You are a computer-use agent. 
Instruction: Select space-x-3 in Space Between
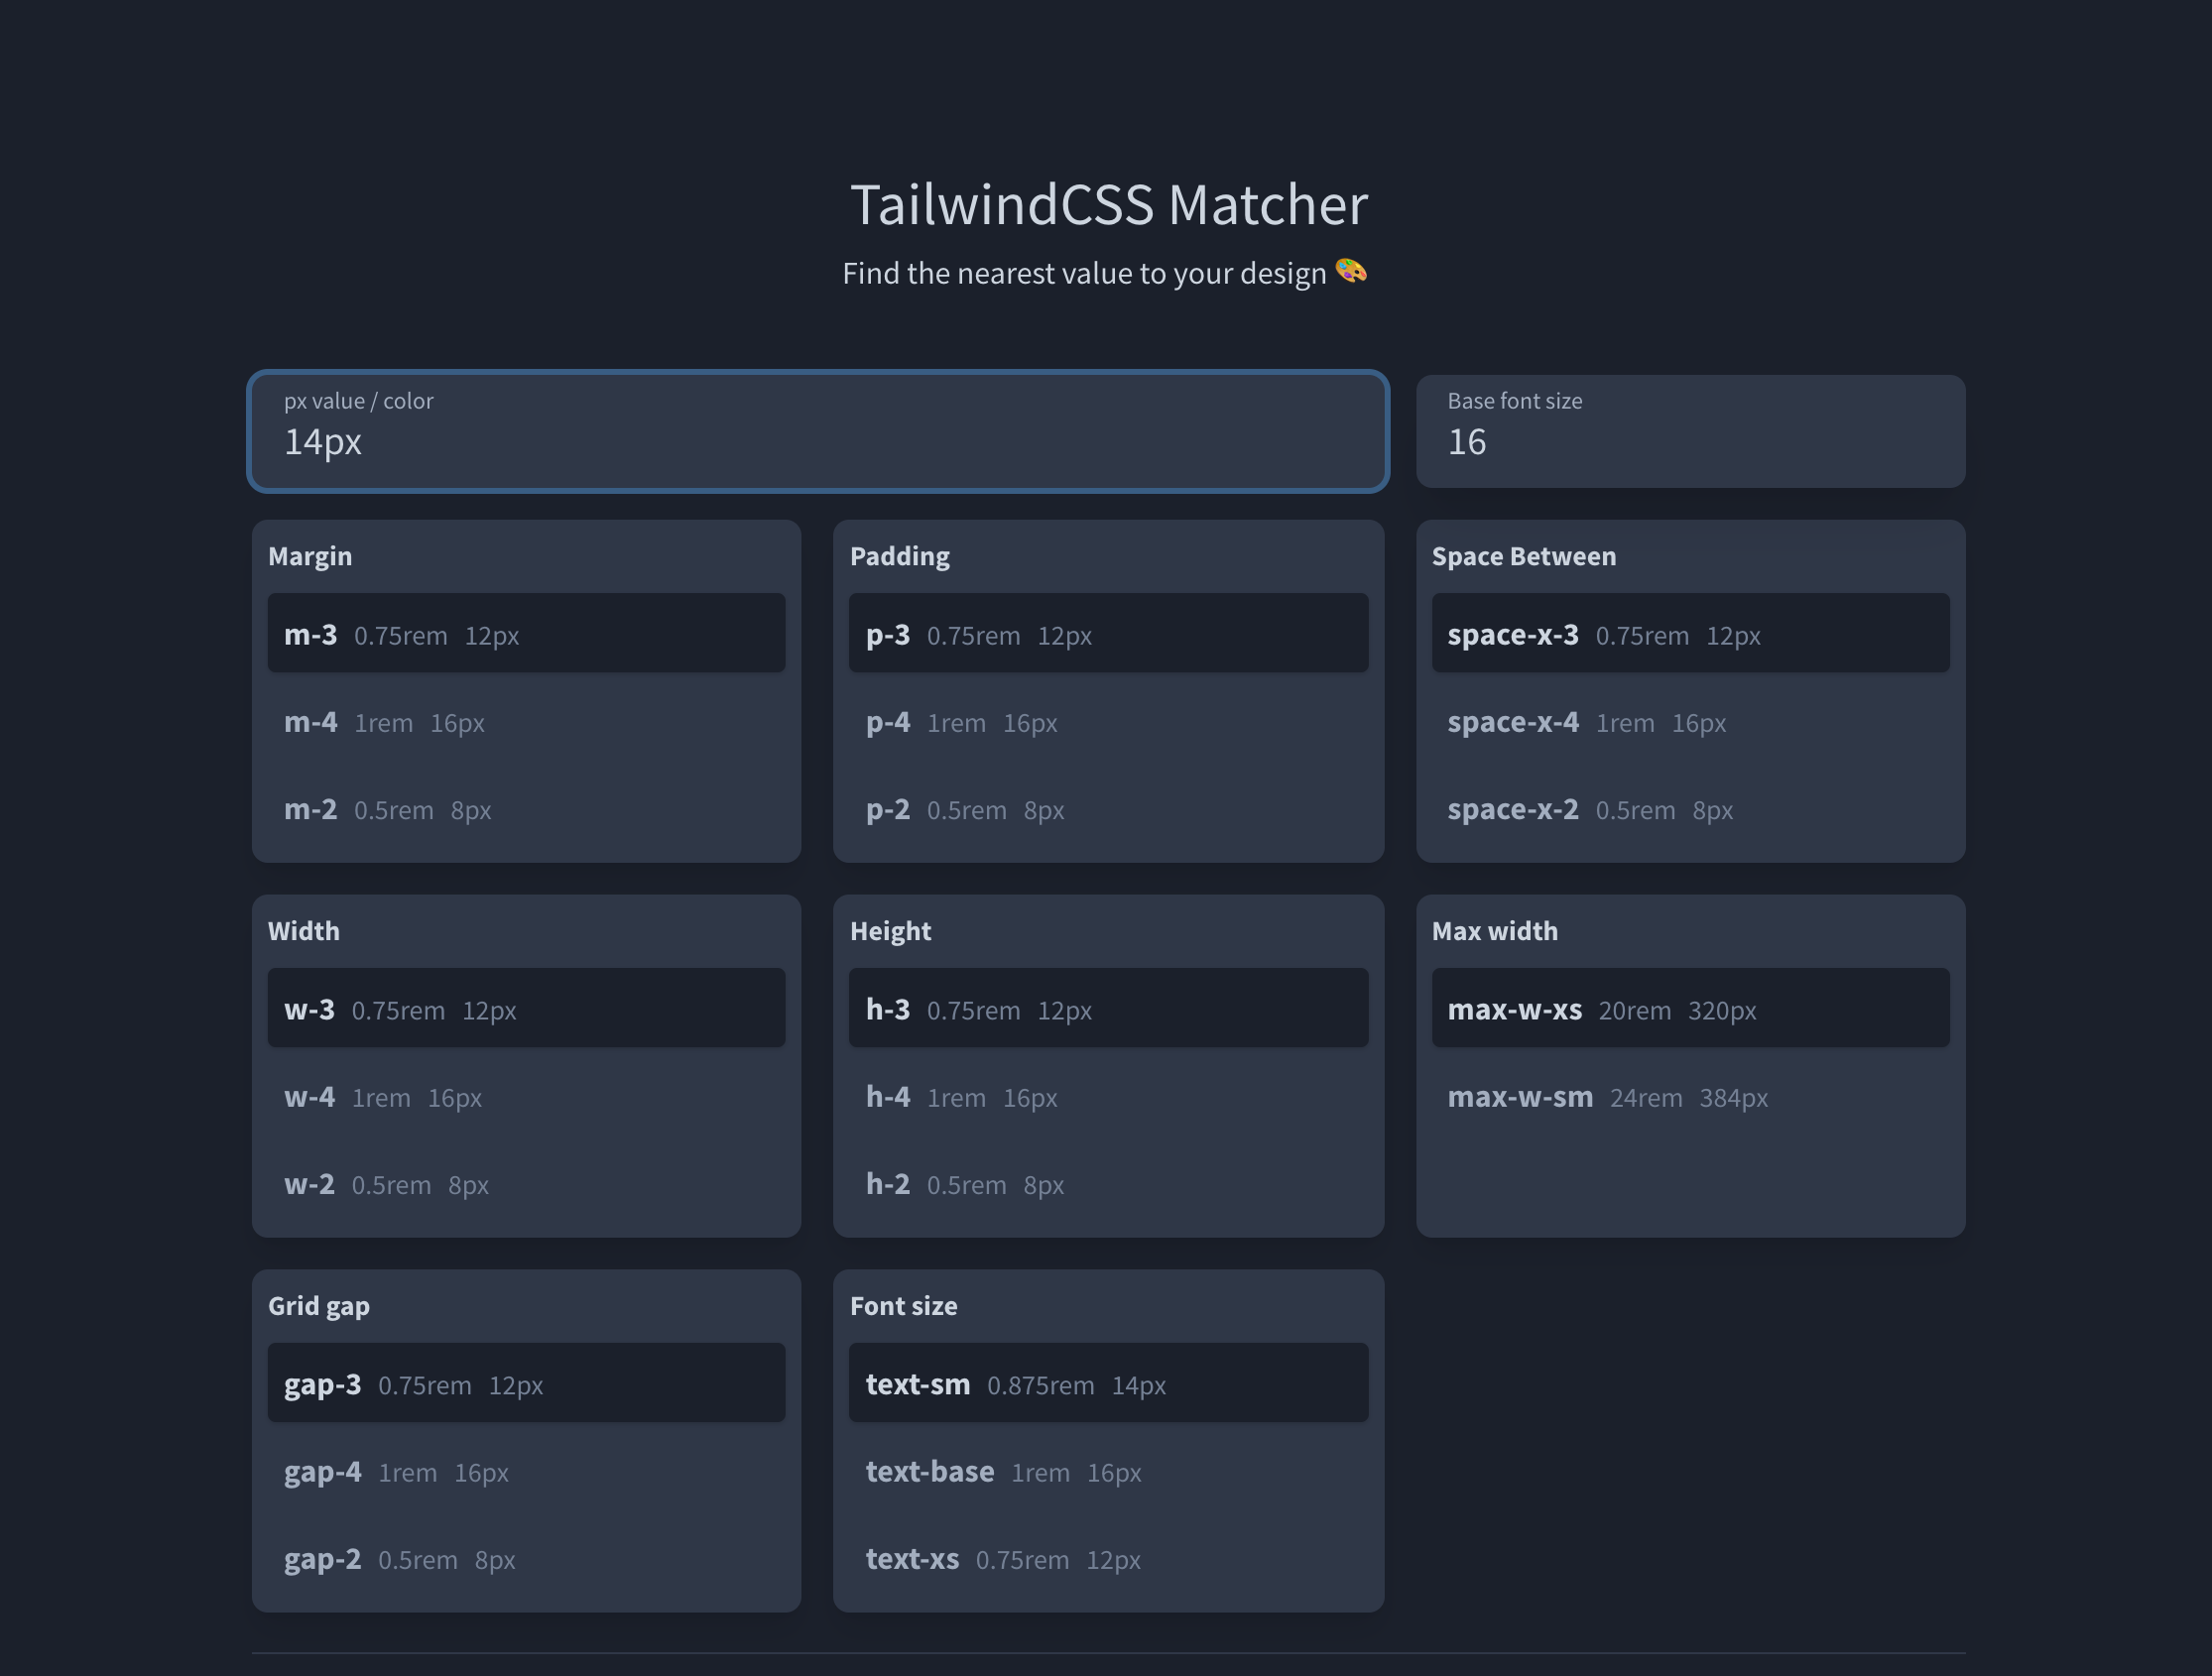coord(1690,633)
